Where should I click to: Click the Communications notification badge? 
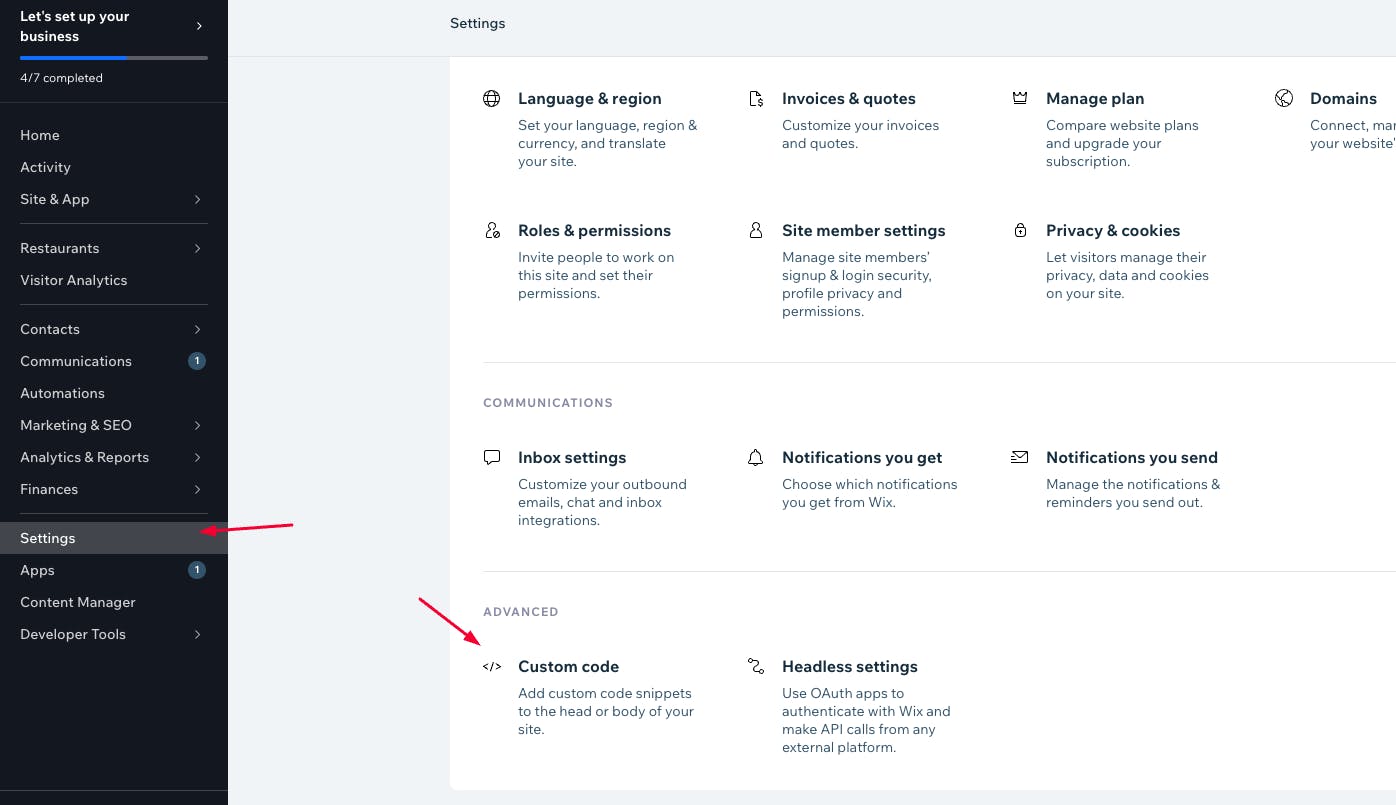pos(197,361)
